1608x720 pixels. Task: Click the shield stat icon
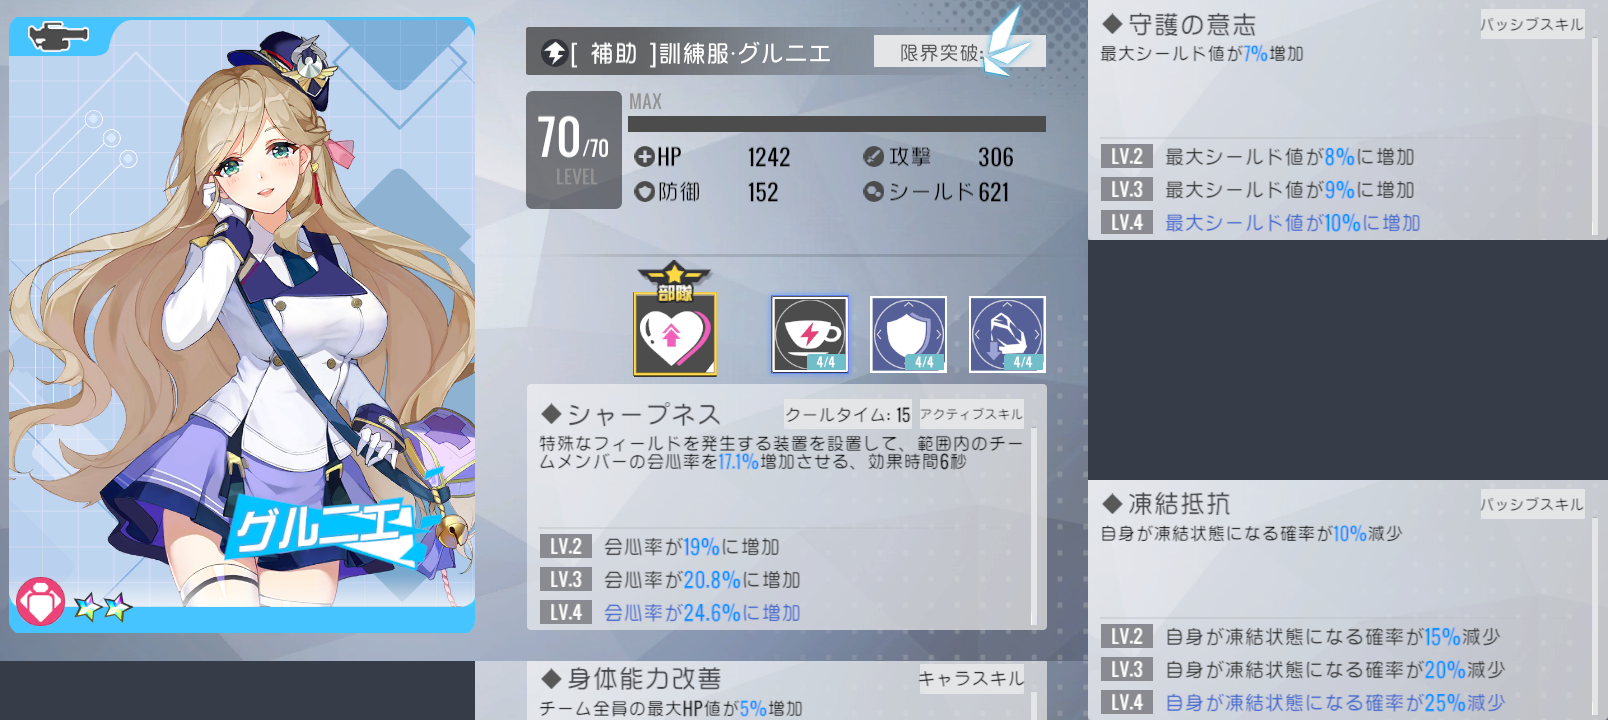873,191
